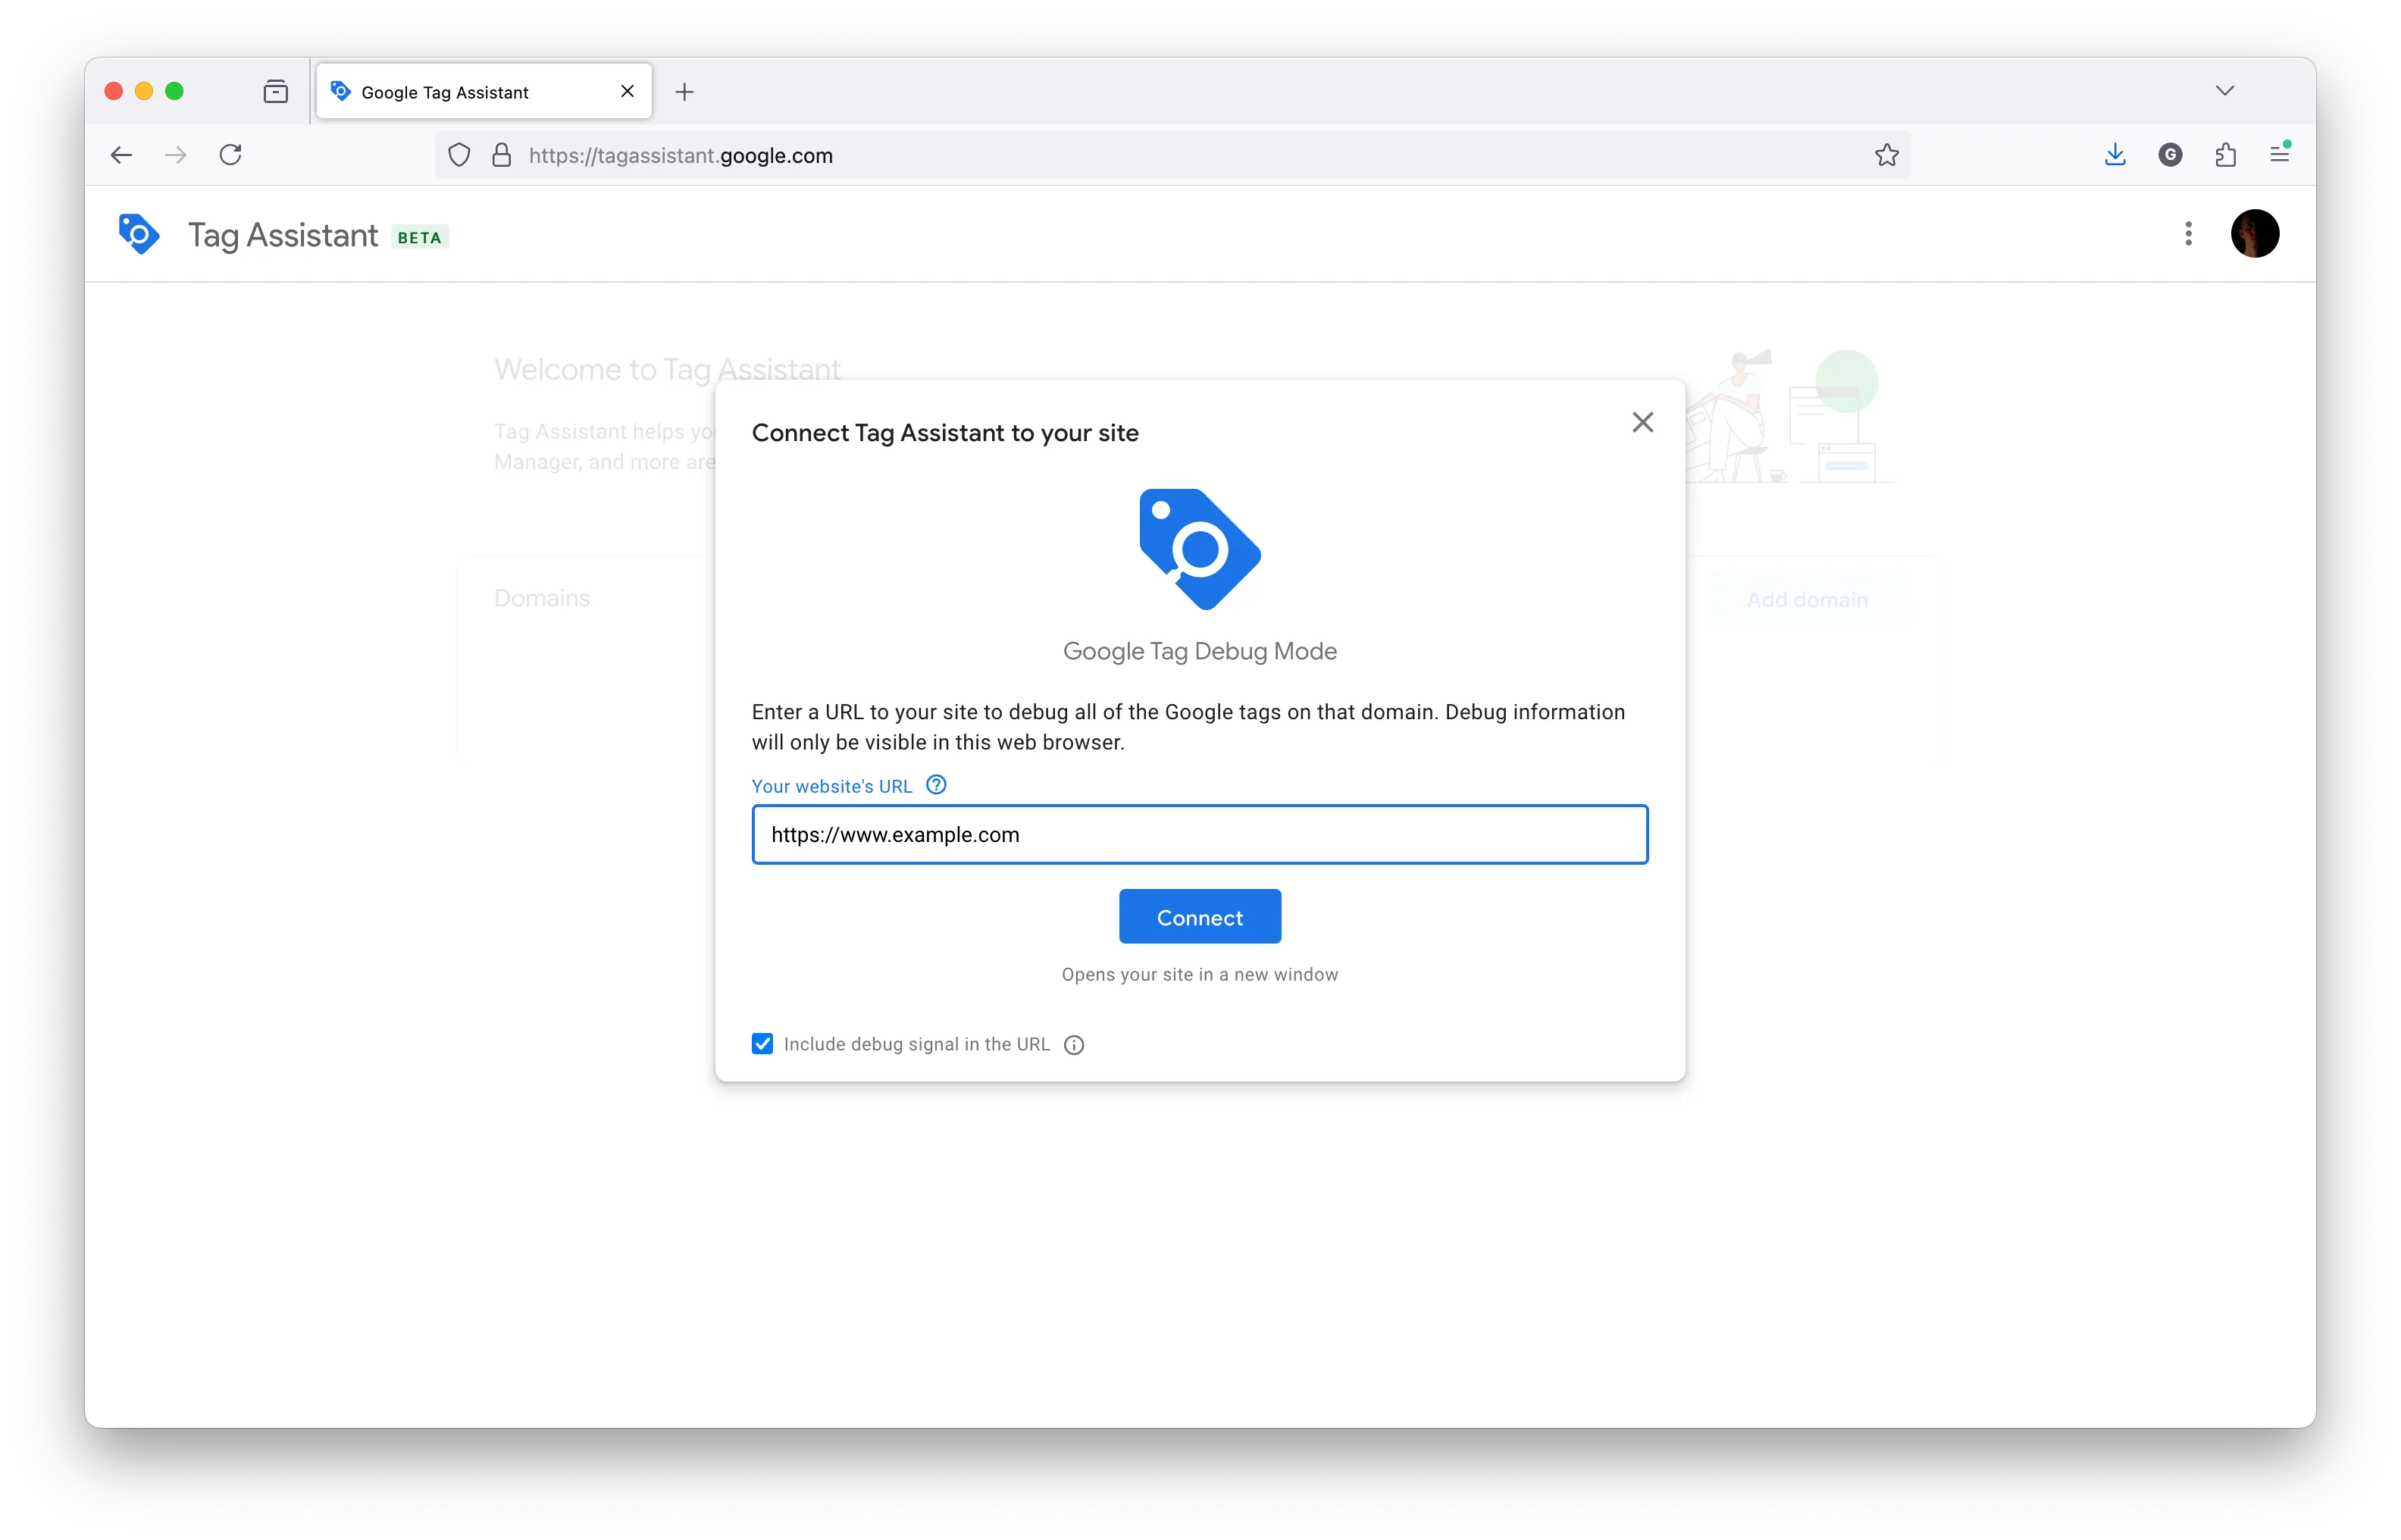Image resolution: width=2401 pixels, height=1540 pixels.
Task: Open the browser application menu
Action: 2280,155
